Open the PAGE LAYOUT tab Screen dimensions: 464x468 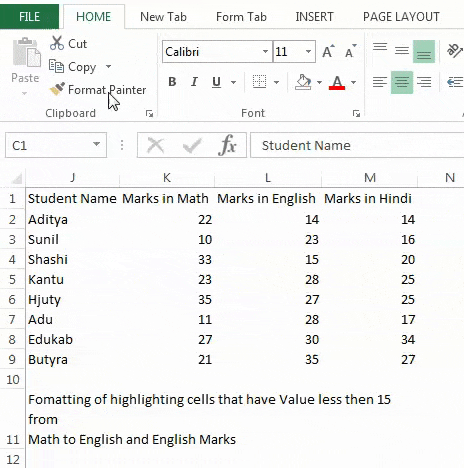(x=401, y=17)
